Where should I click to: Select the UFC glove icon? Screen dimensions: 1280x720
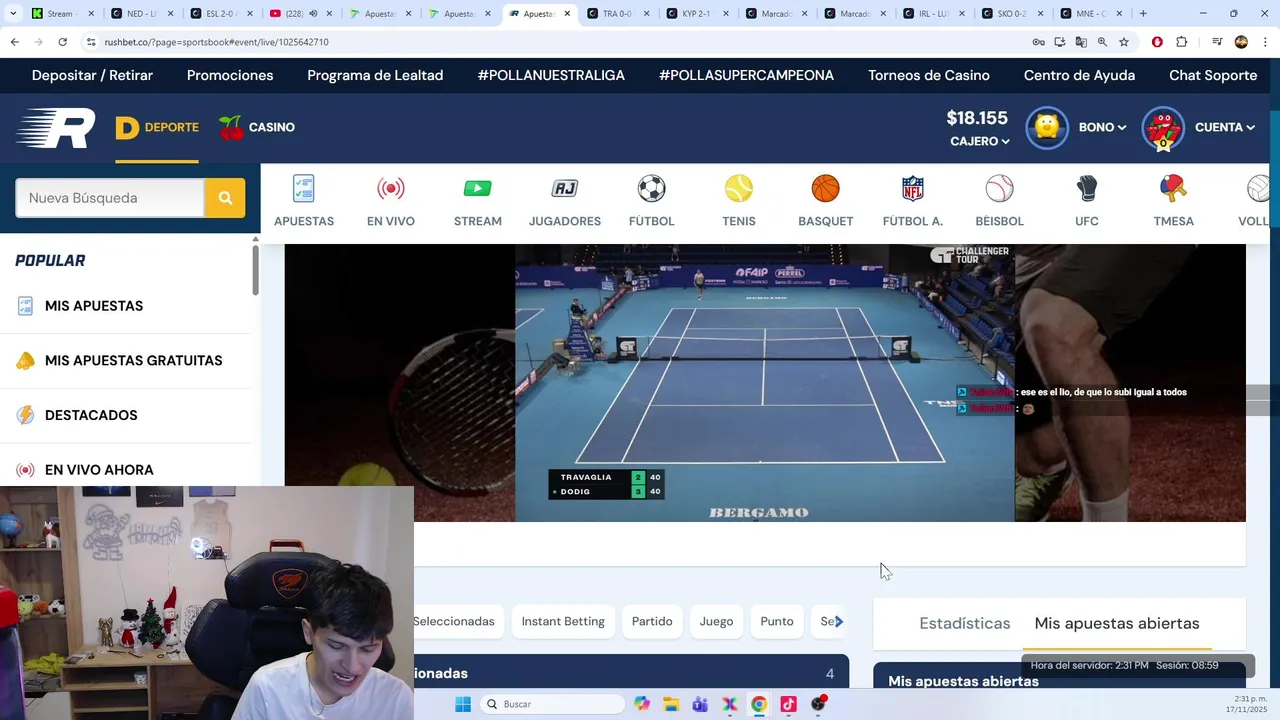point(1087,188)
